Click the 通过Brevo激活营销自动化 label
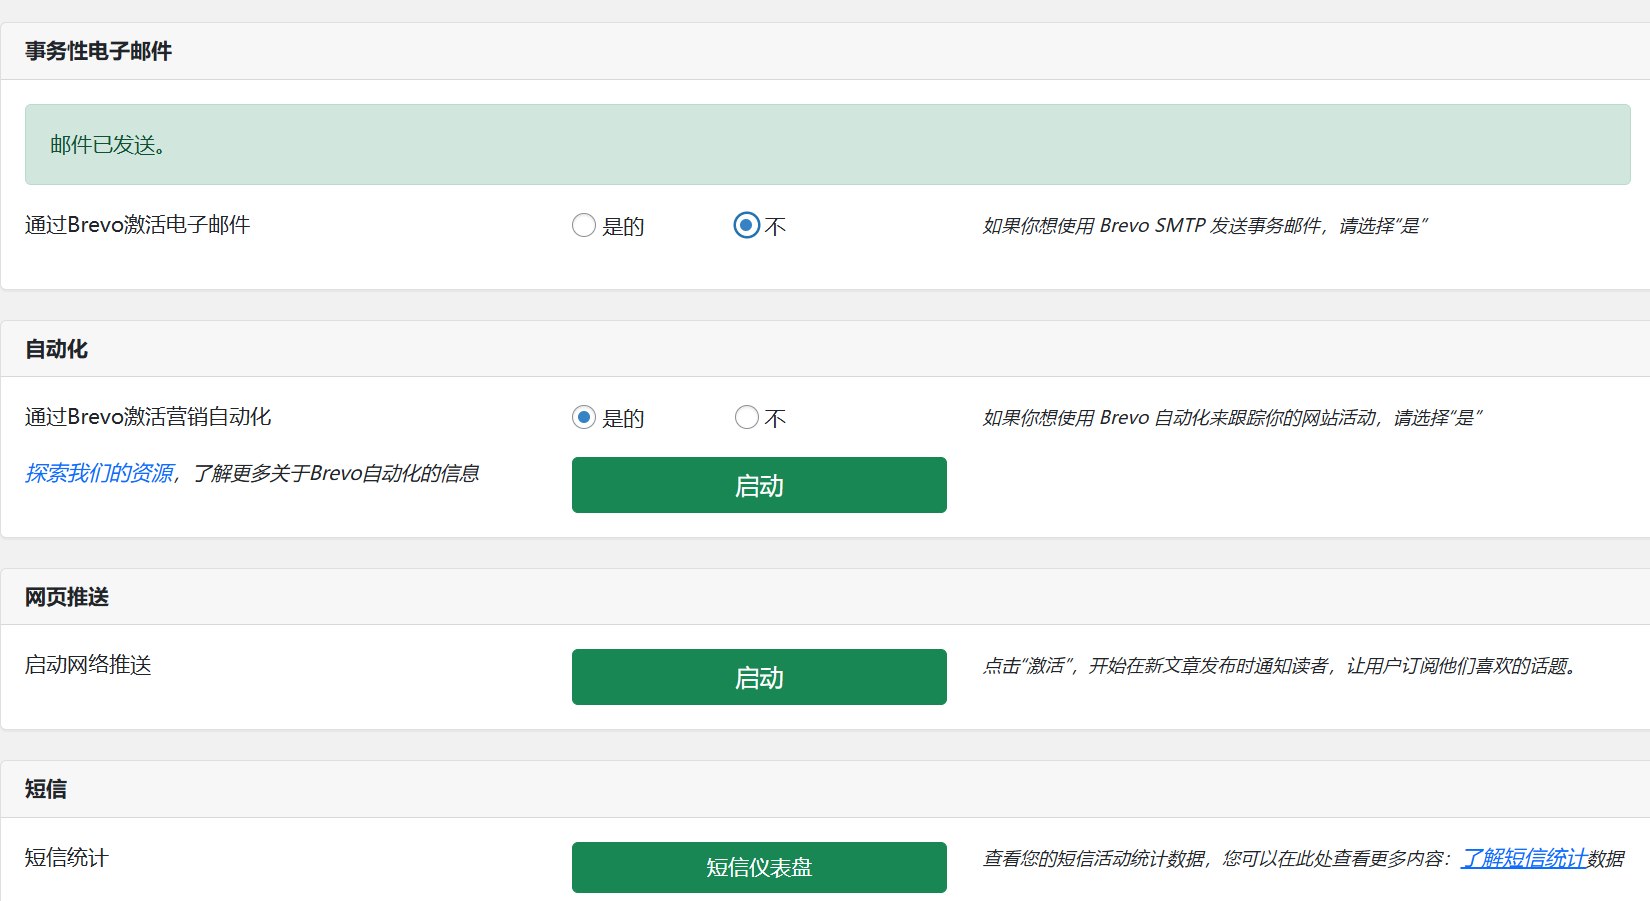Screen dimensions: 1650x901 (x=148, y=417)
